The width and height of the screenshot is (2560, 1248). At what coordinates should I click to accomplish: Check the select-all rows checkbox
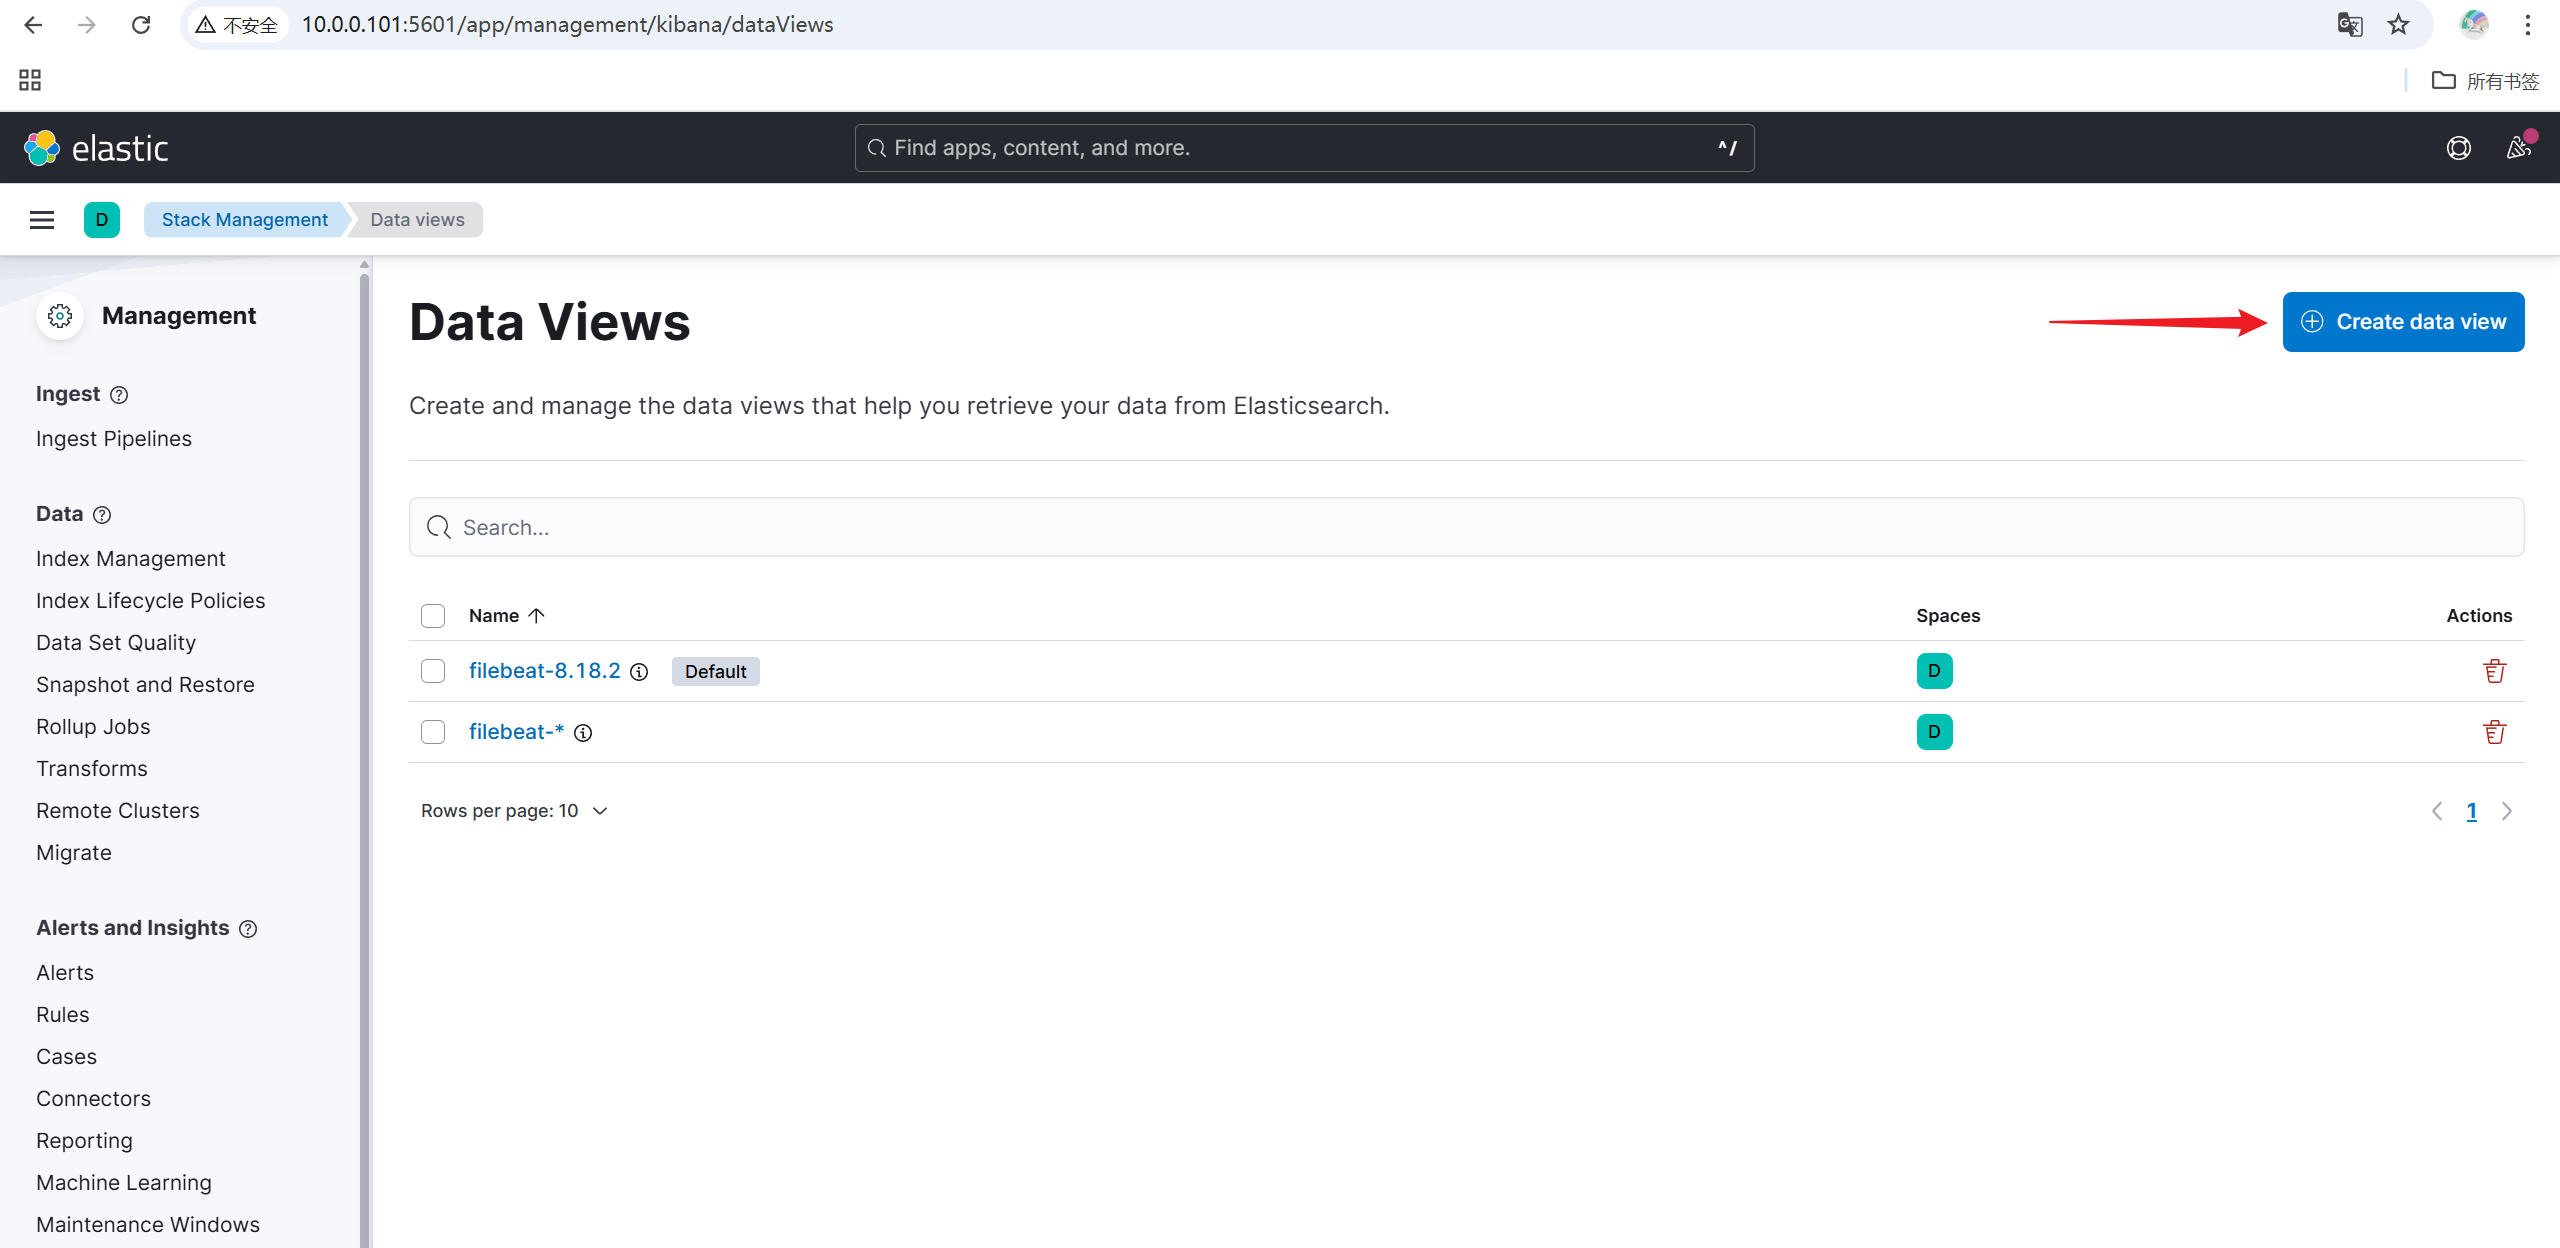coord(433,616)
